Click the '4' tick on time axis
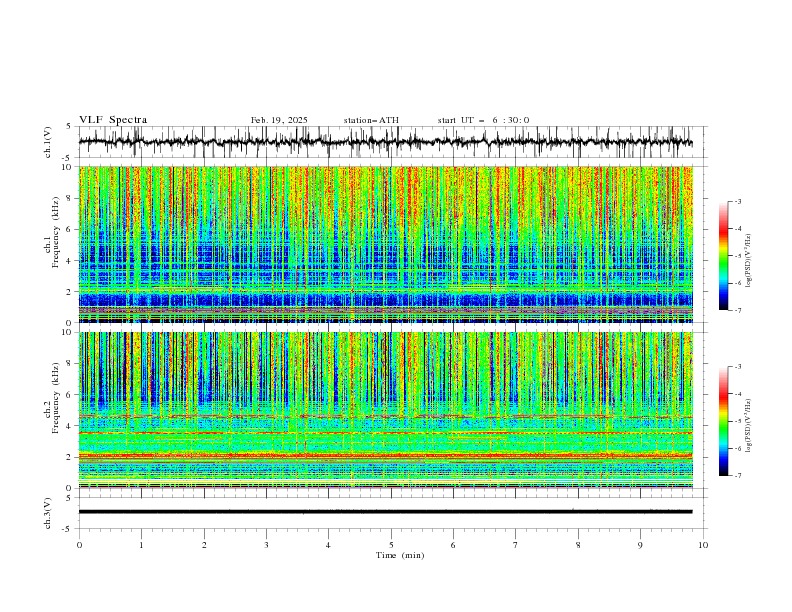This screenshot has width=792, height=612. (328, 545)
